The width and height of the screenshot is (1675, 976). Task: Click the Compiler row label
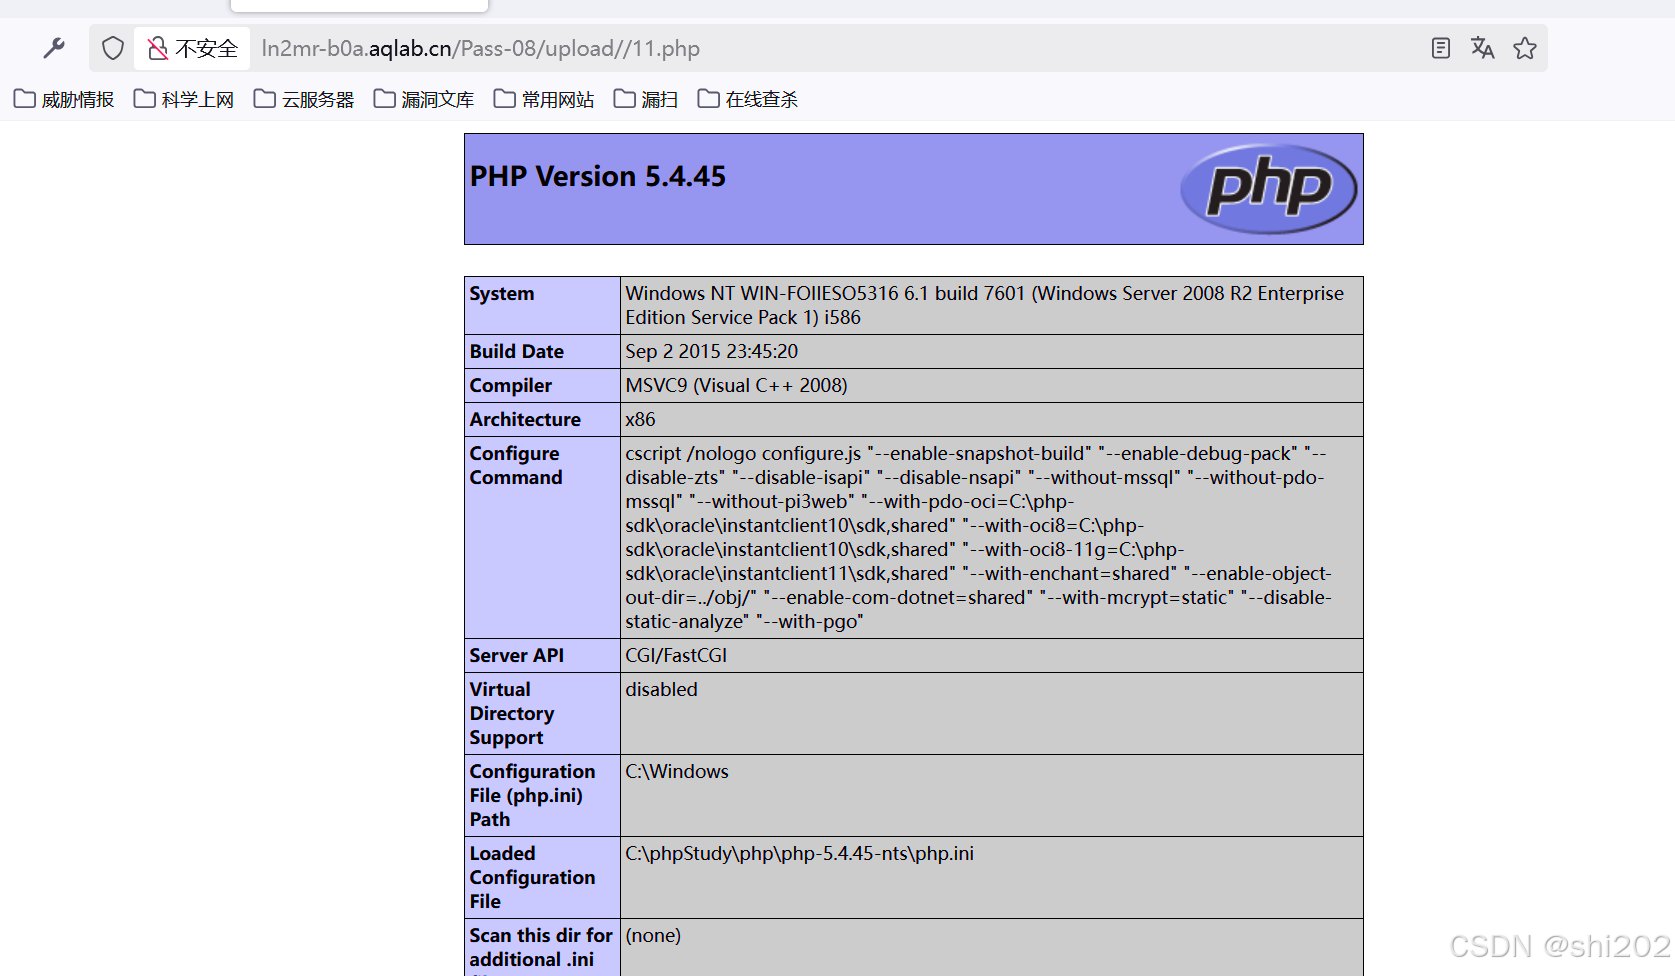pos(511,386)
